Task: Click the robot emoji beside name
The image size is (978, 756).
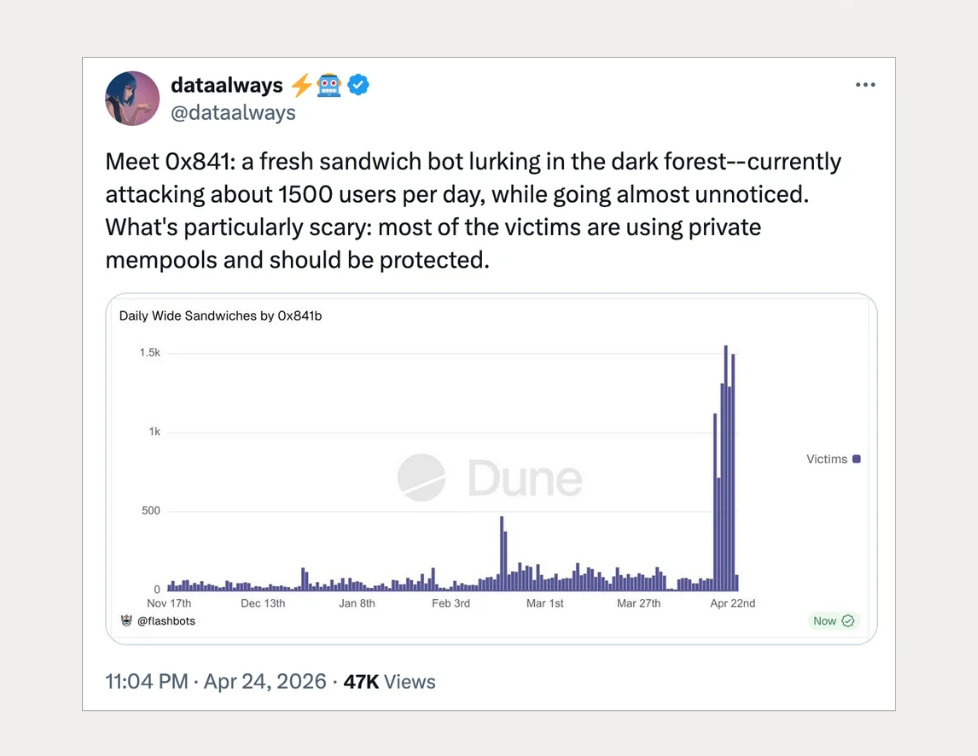Action: 329,85
